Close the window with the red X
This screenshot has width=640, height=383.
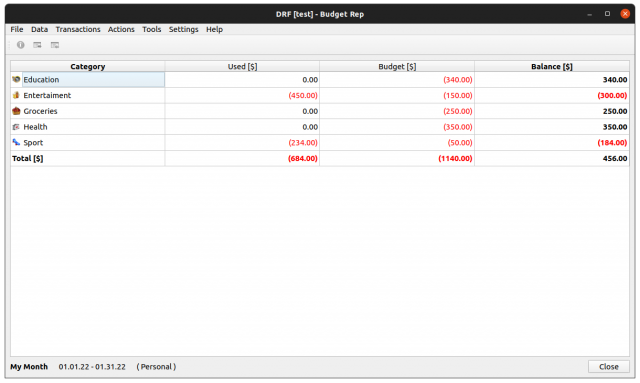click(x=625, y=13)
